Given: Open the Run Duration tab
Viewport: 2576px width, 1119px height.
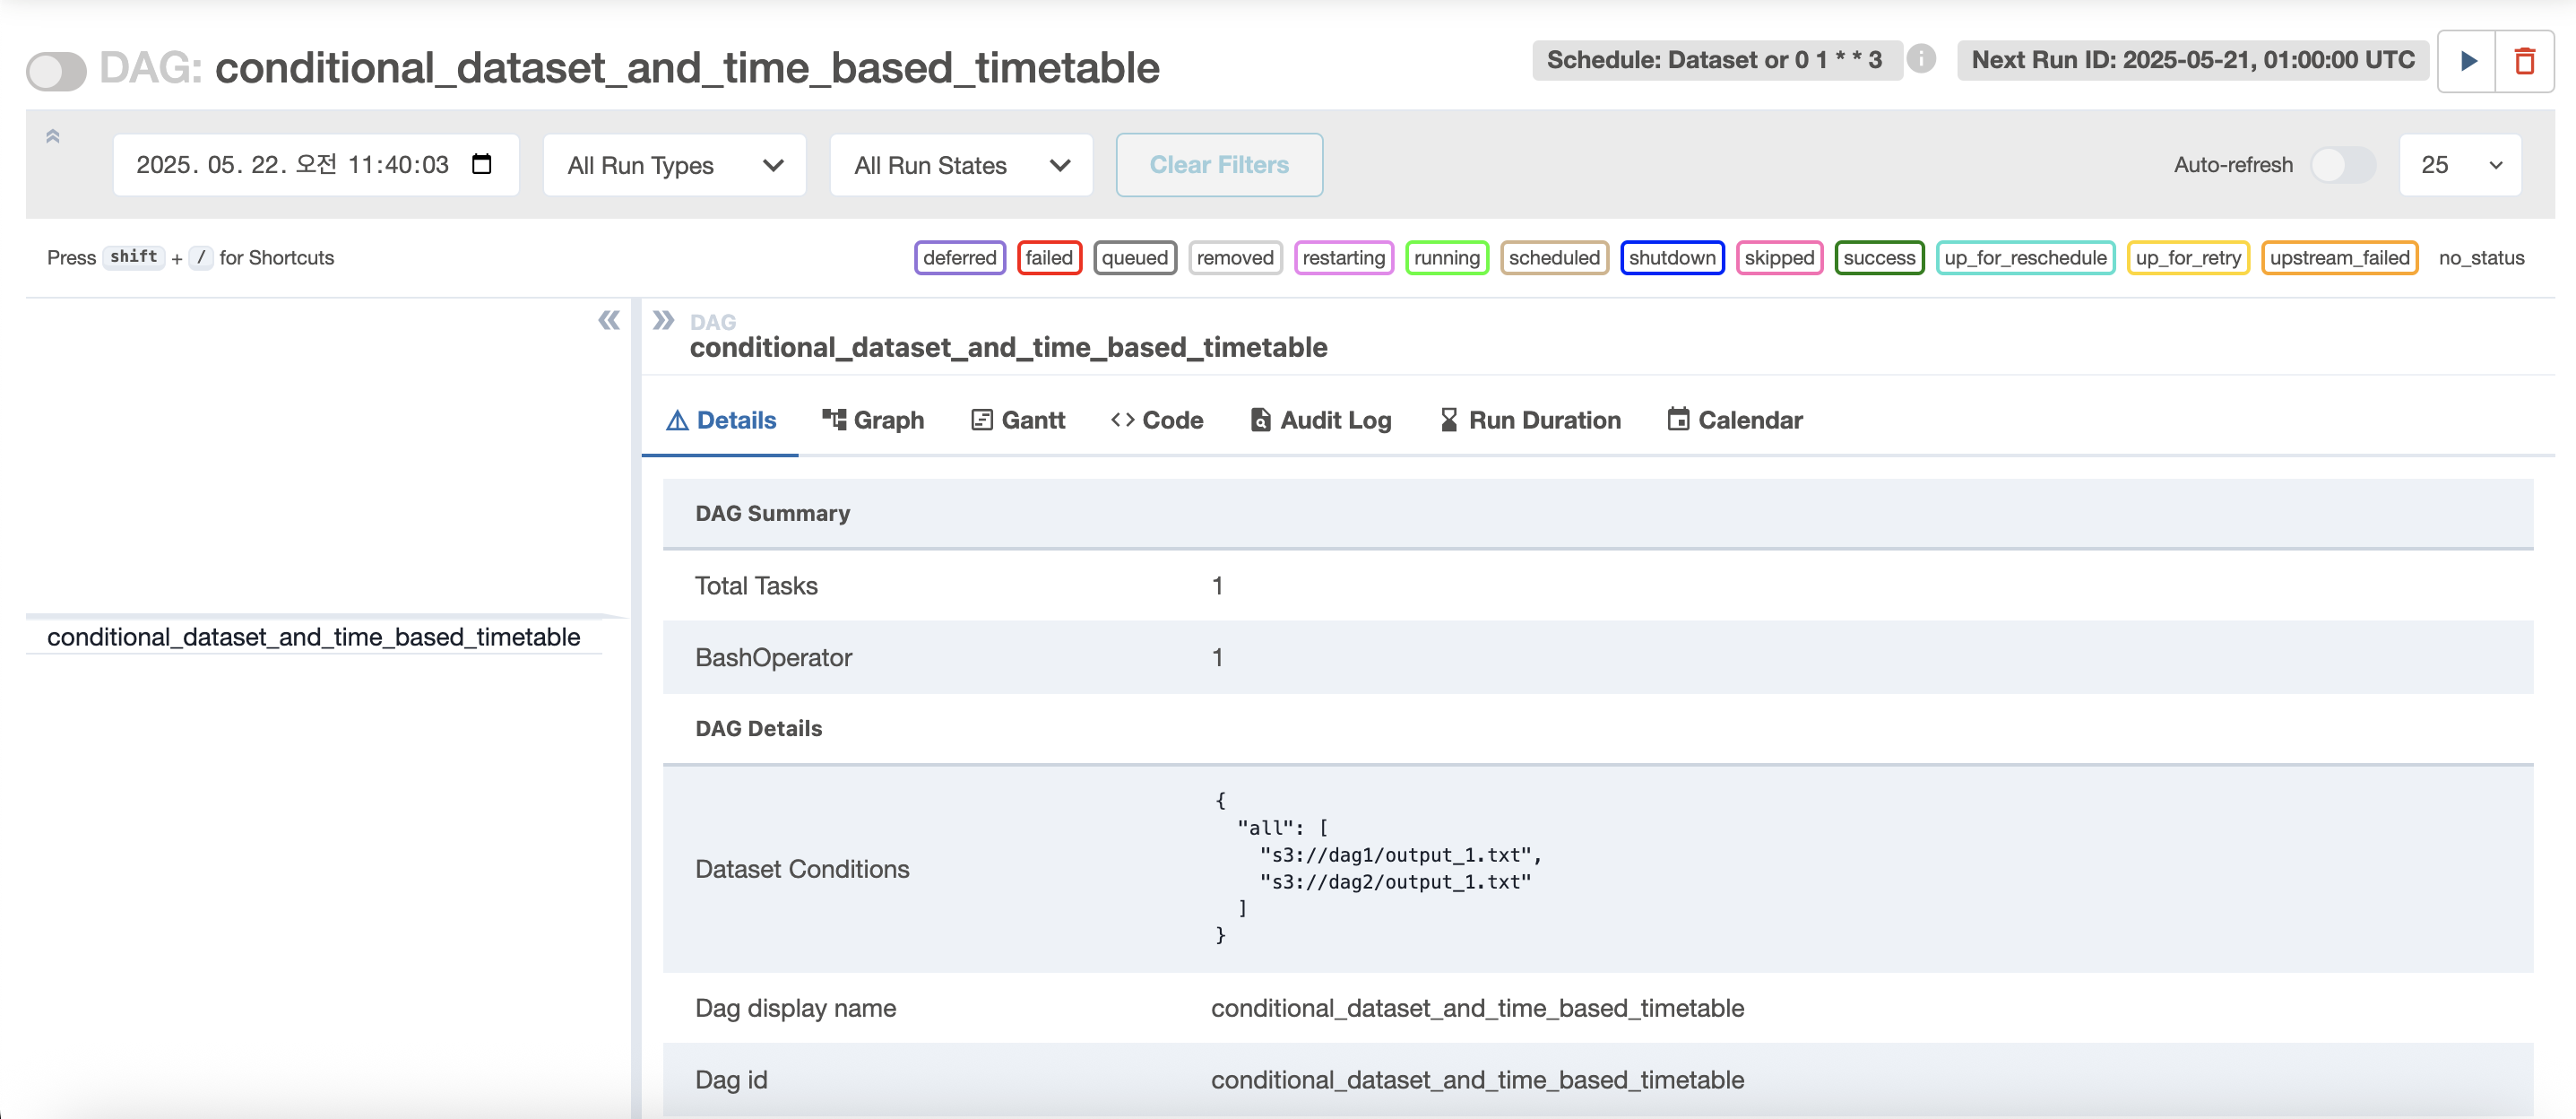Looking at the screenshot, I should [x=1530, y=420].
